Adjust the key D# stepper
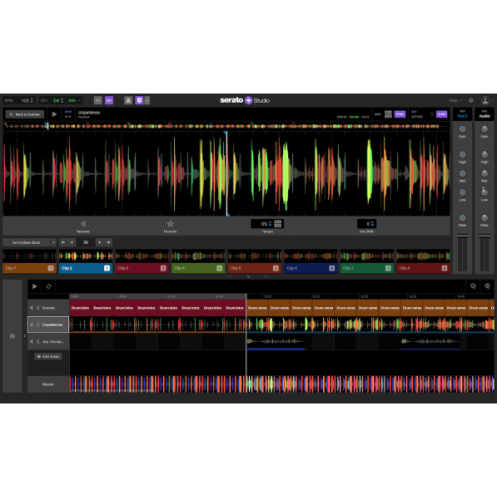The height and width of the screenshot is (497, 497). 62,100
